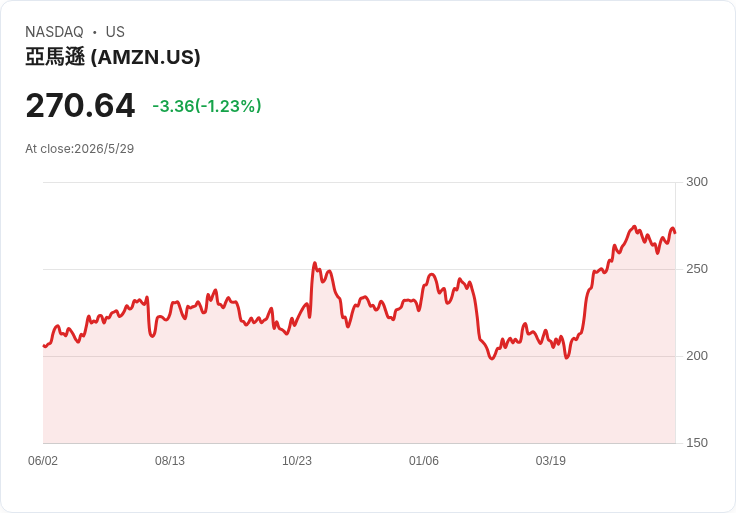Click the AMZN.US stock title

point(113,57)
